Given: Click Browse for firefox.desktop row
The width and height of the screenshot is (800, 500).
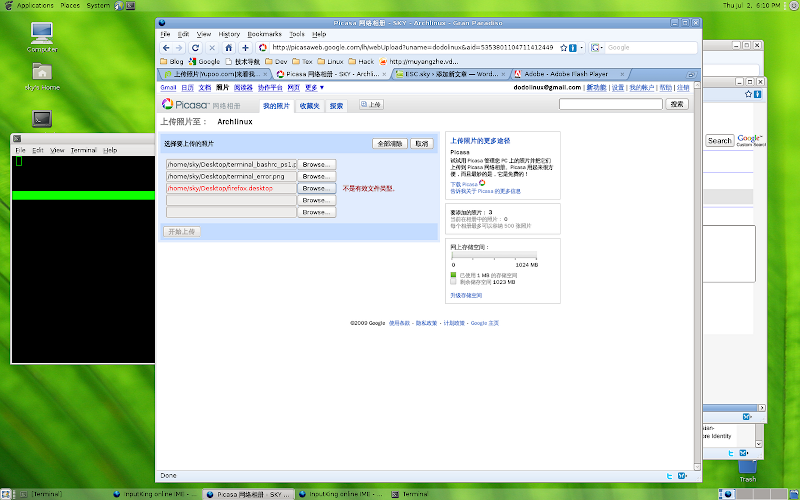Looking at the screenshot, I should point(316,188).
